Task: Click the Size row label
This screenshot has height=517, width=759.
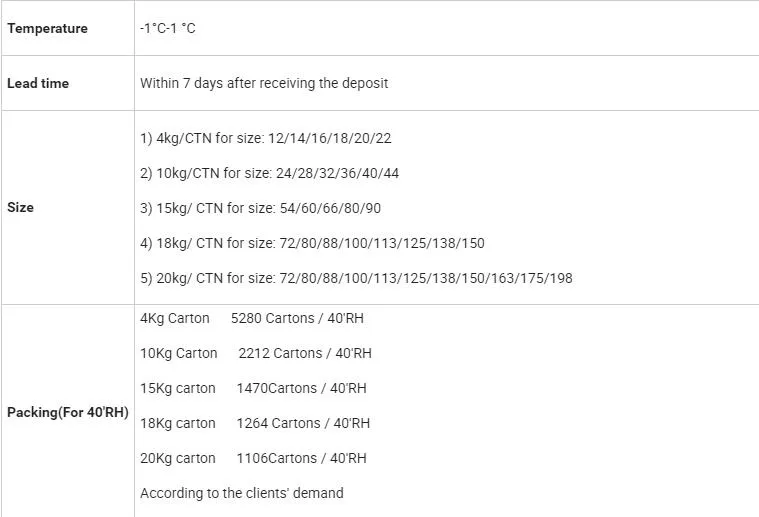Action: pyautogui.click(x=21, y=207)
